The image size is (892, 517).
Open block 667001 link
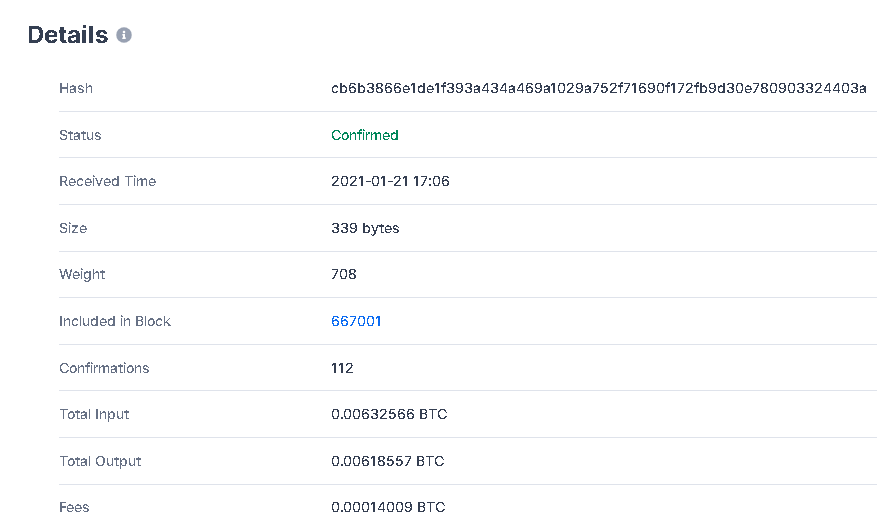point(356,321)
